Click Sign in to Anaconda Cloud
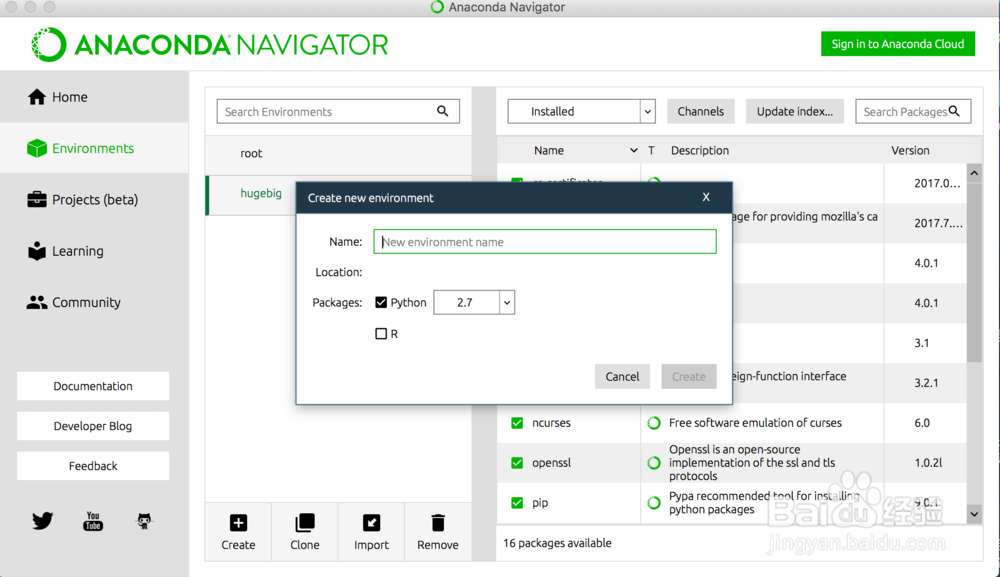 [898, 44]
